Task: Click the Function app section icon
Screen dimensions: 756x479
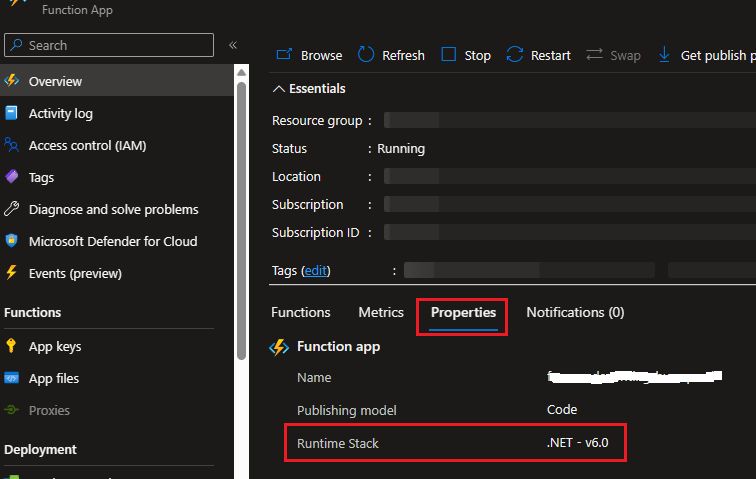Action: (x=279, y=346)
